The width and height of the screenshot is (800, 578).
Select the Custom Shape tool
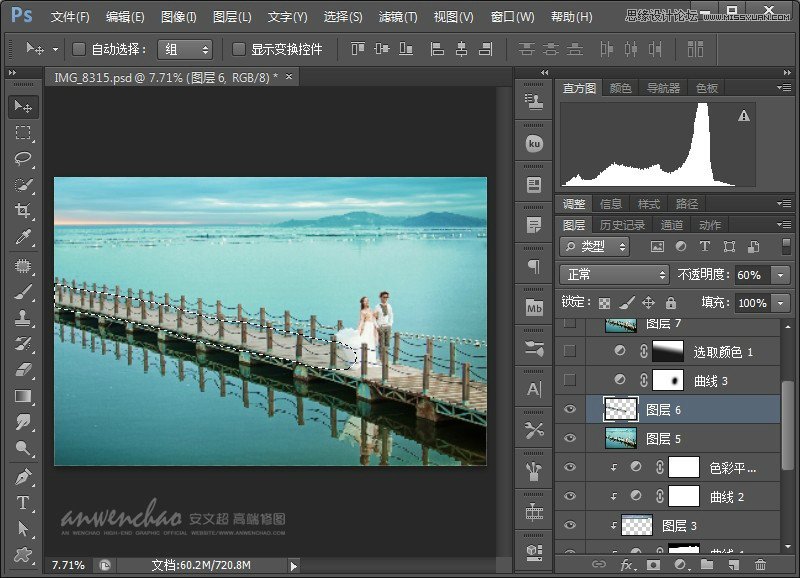(23, 555)
